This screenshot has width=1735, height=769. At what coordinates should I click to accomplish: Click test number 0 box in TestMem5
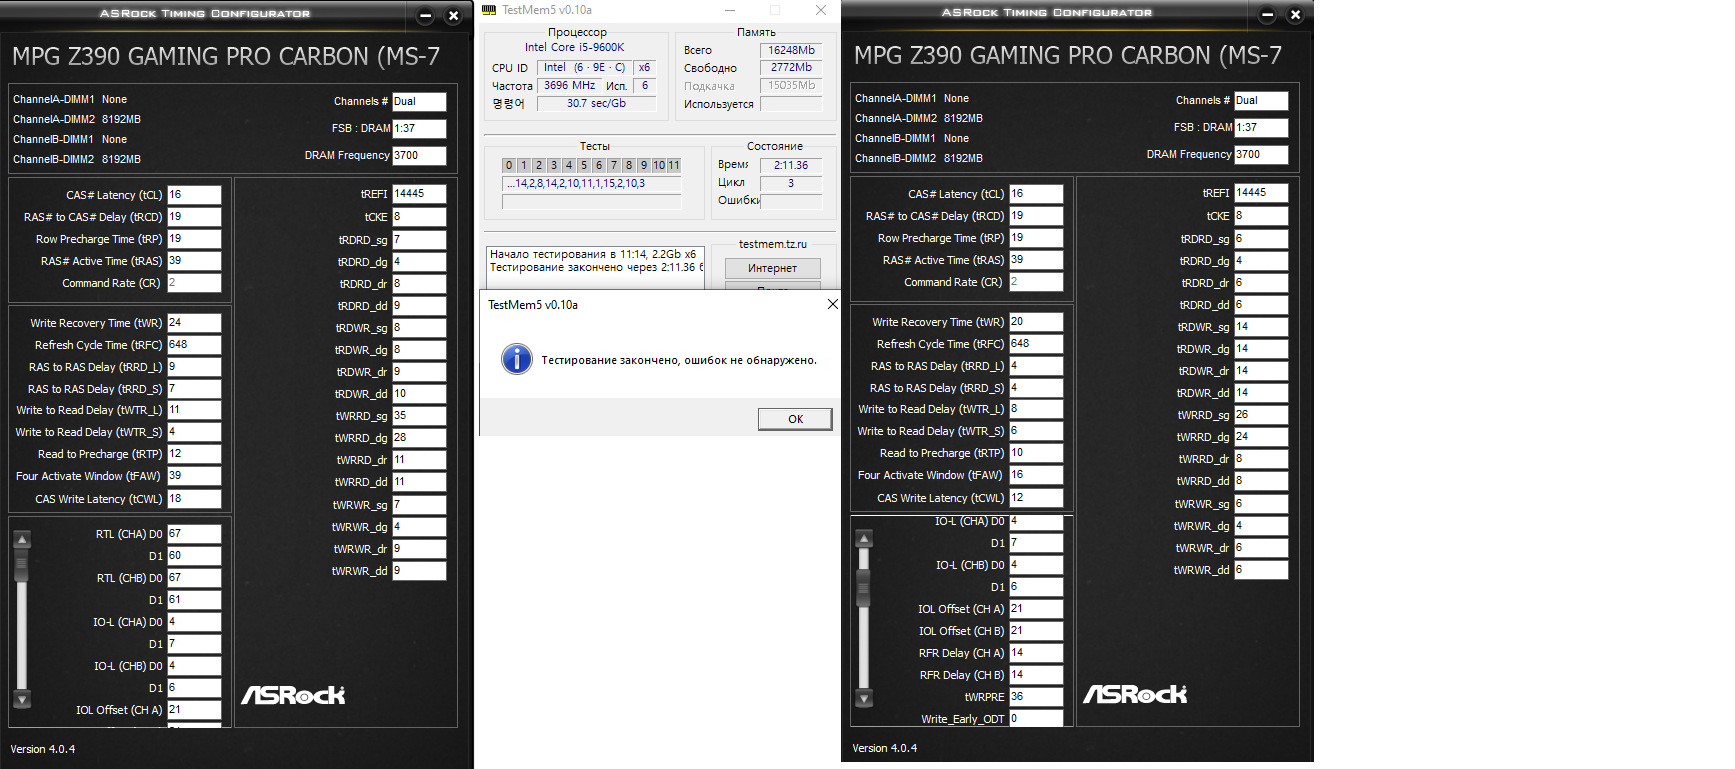coord(509,165)
